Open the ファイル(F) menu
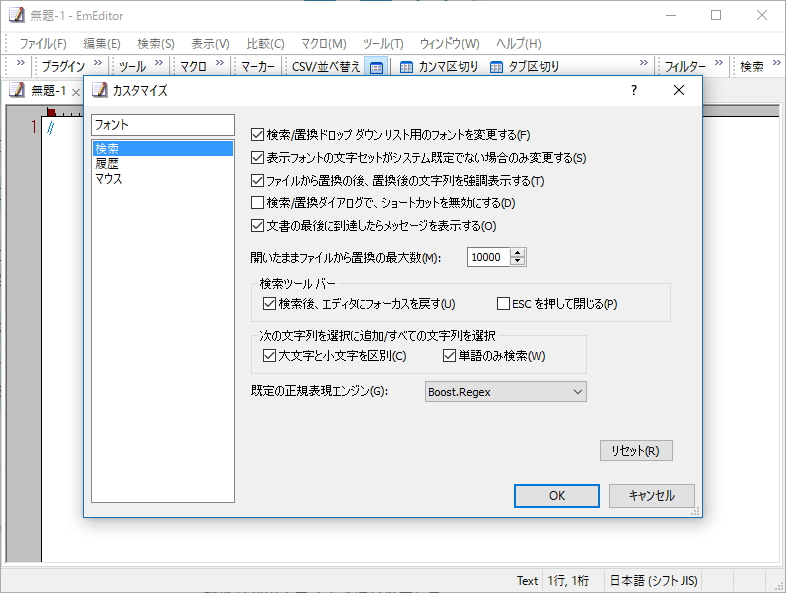The image size is (786, 593). pos(43,44)
